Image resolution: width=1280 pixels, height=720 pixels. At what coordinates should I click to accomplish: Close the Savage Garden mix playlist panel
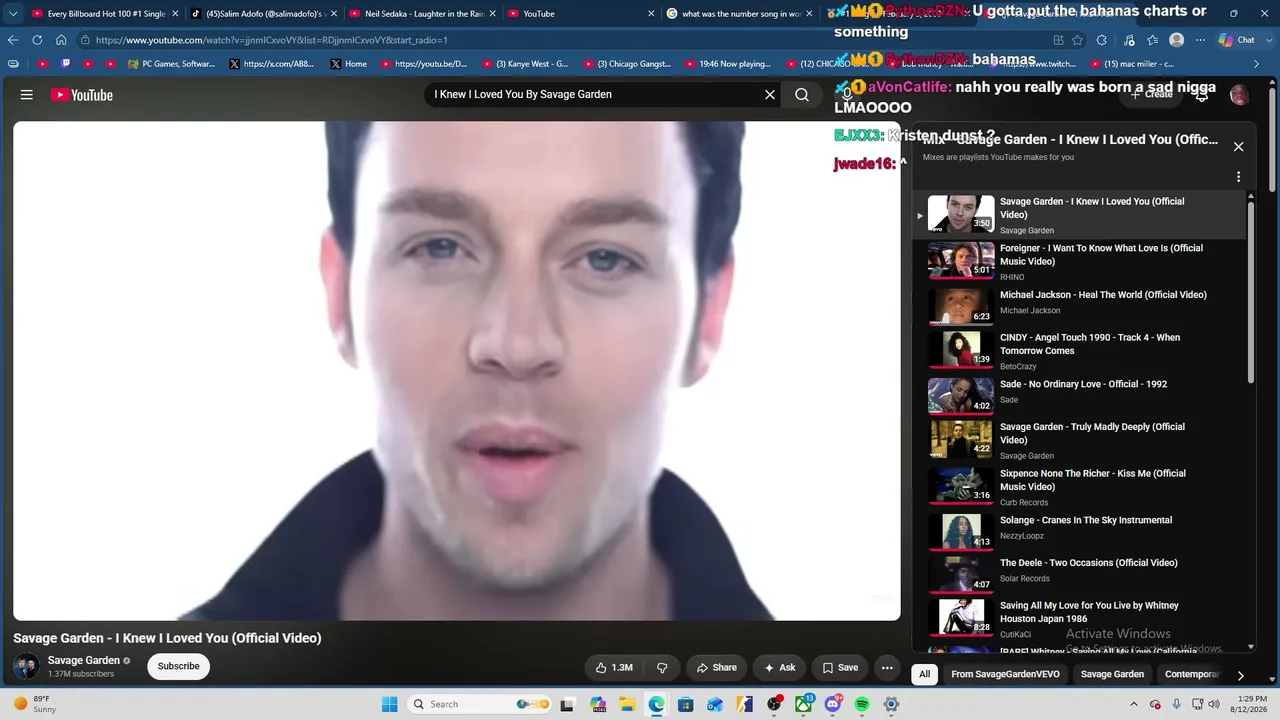[1238, 146]
